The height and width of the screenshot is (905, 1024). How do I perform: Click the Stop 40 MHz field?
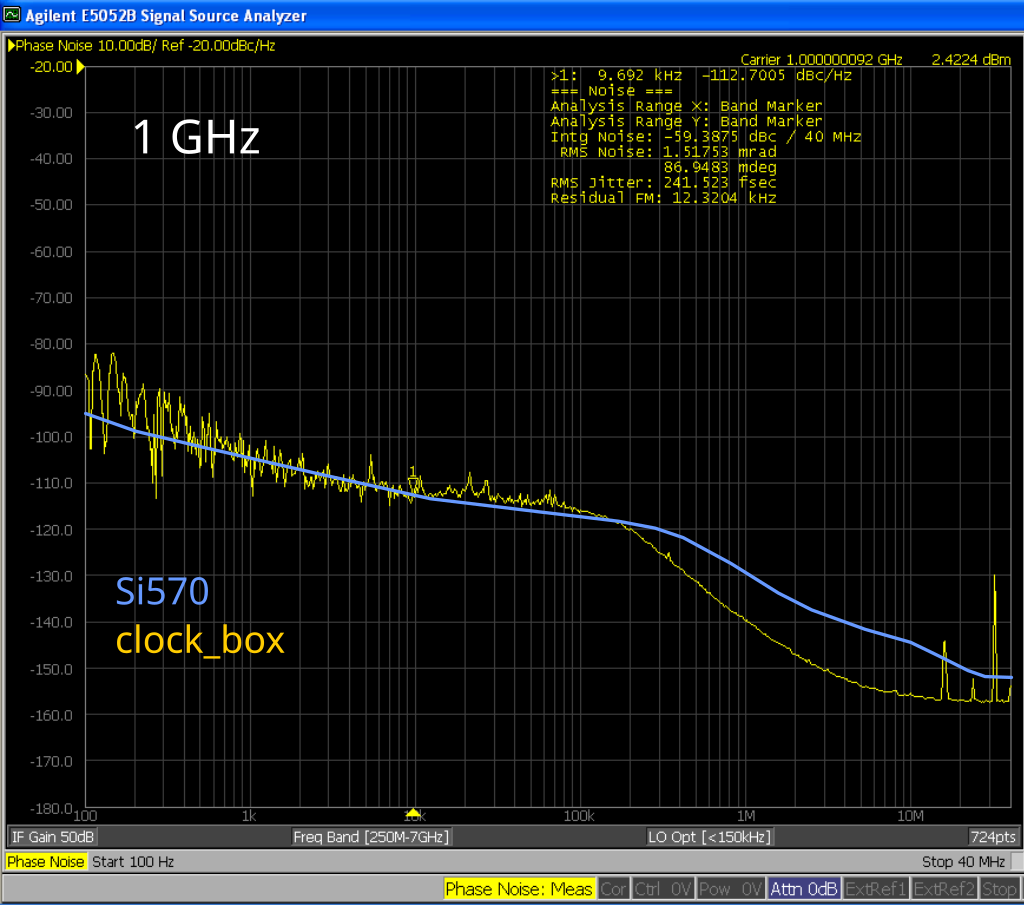click(963, 862)
